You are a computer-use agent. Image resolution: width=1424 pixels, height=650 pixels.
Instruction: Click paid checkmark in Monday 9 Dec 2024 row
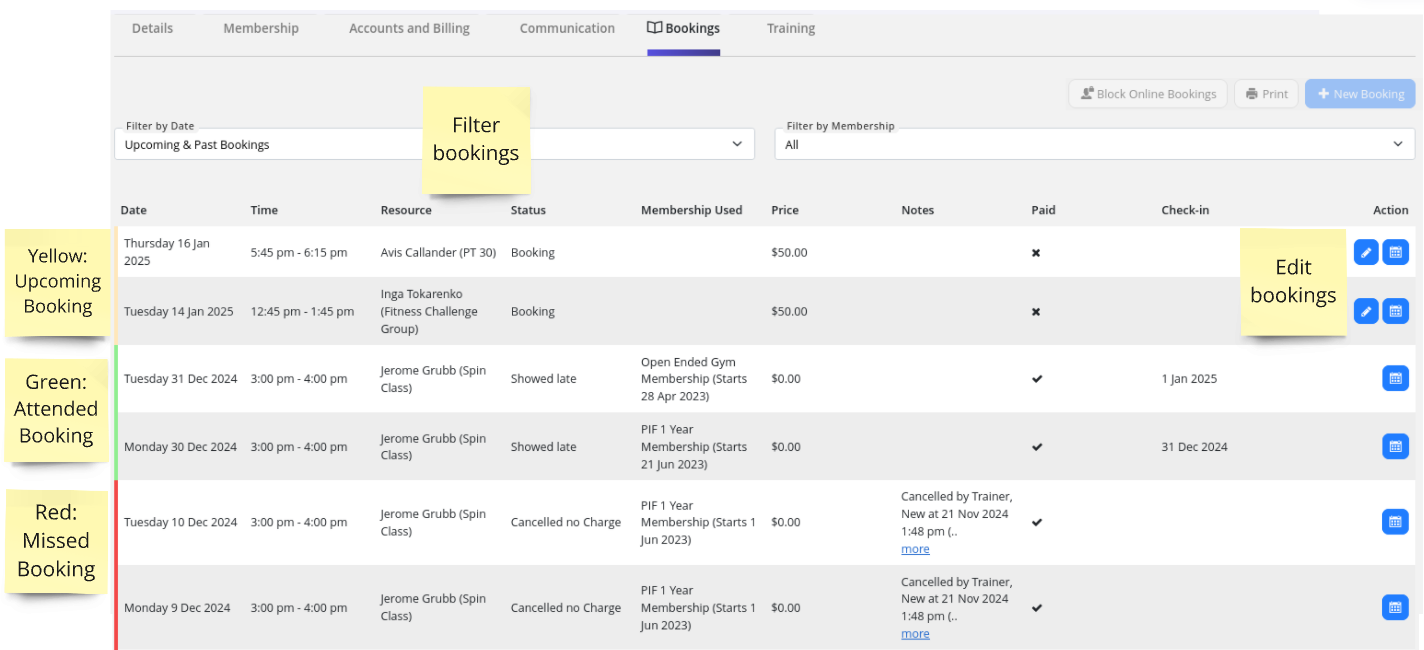point(1037,607)
